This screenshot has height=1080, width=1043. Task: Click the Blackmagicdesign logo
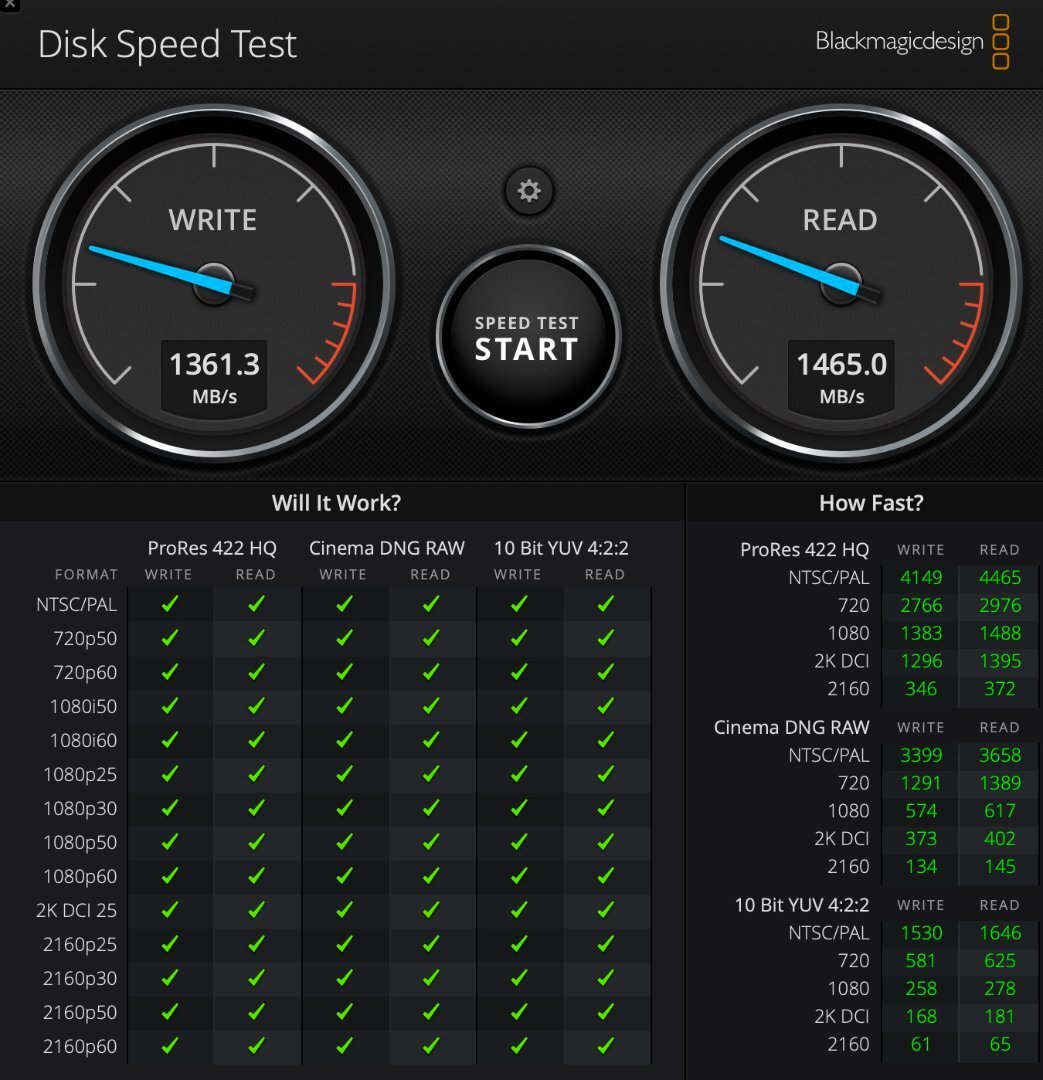[x=912, y=41]
